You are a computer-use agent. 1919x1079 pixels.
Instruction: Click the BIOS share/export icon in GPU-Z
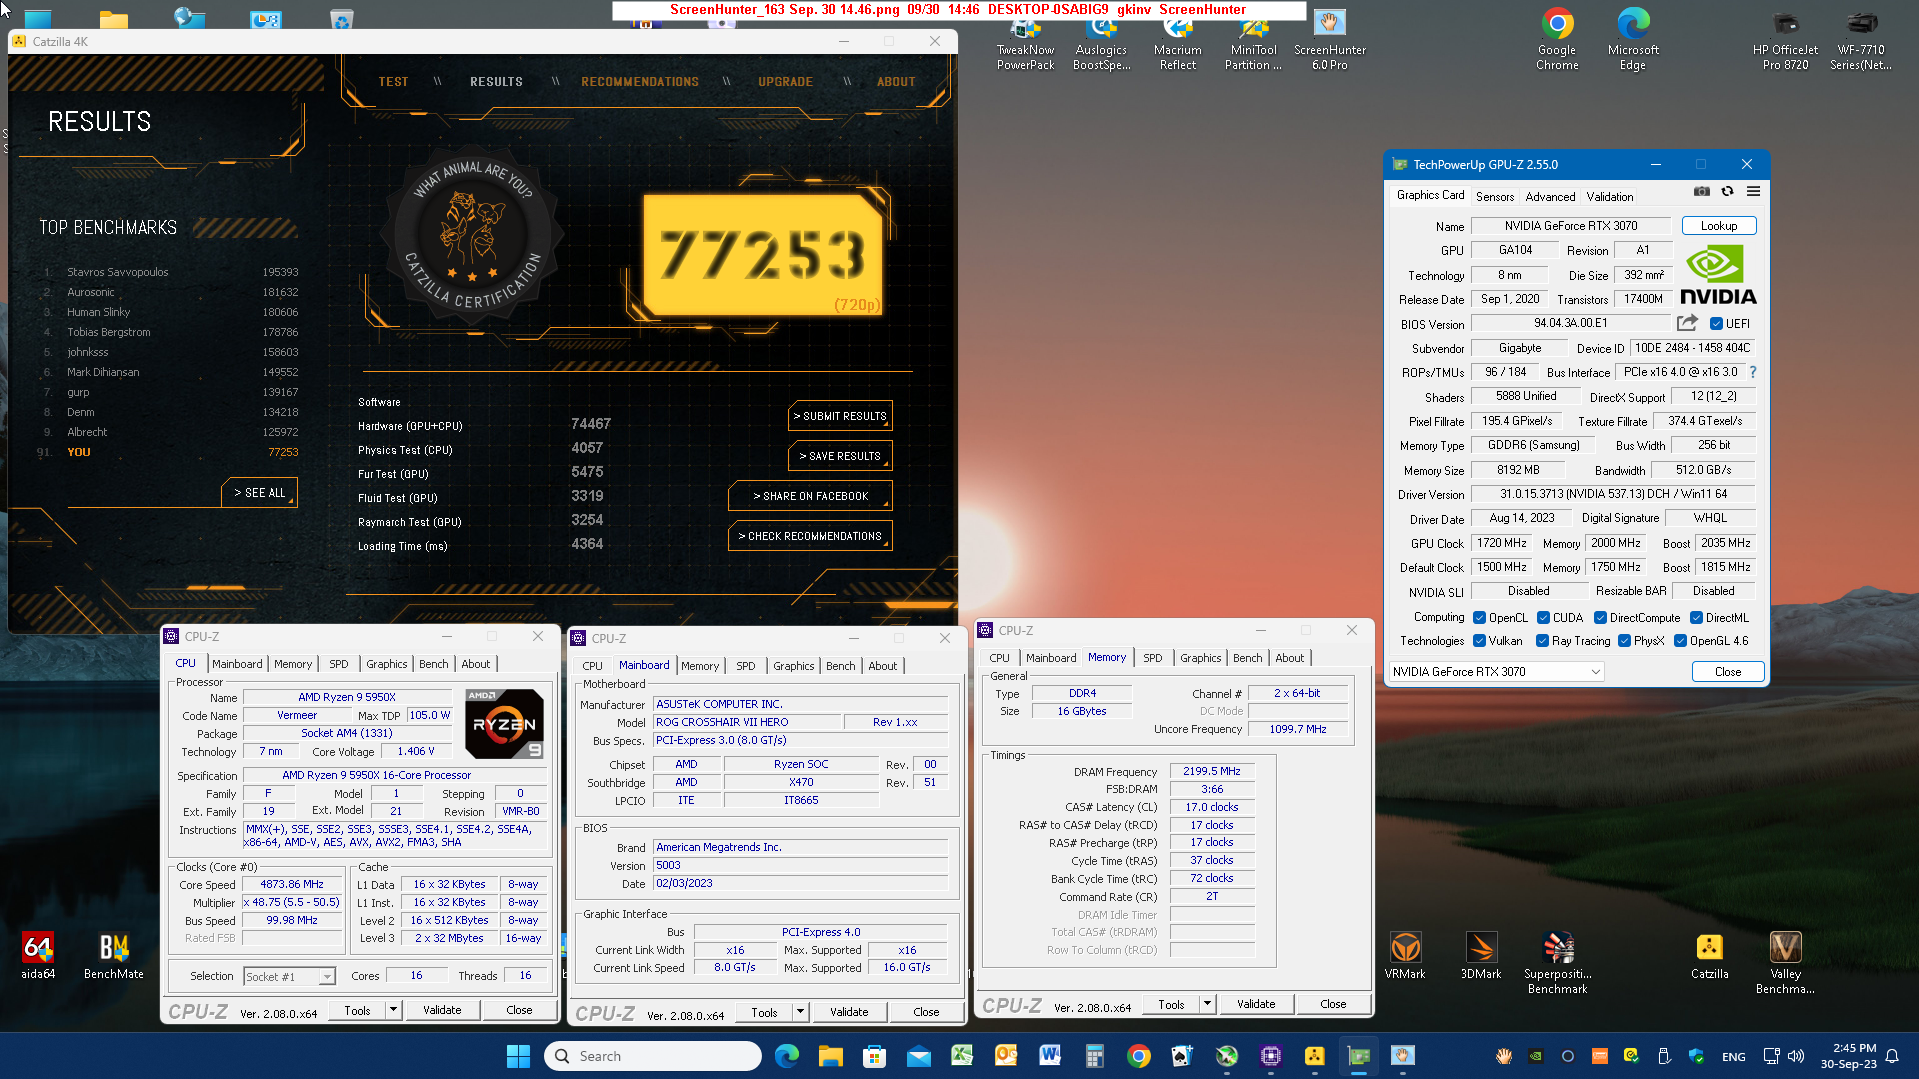1687,323
